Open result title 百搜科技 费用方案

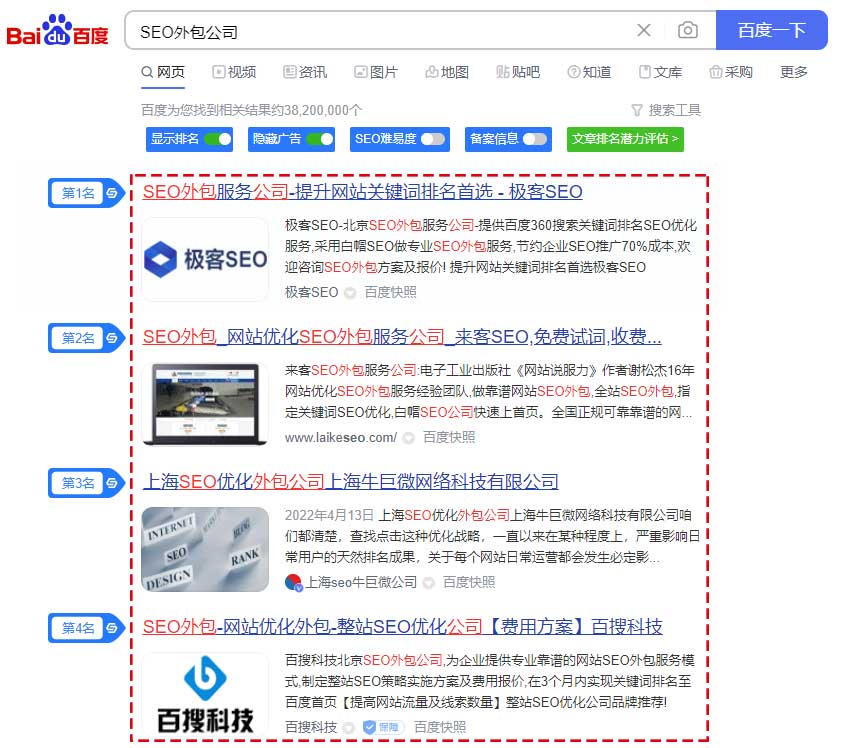tap(403, 627)
